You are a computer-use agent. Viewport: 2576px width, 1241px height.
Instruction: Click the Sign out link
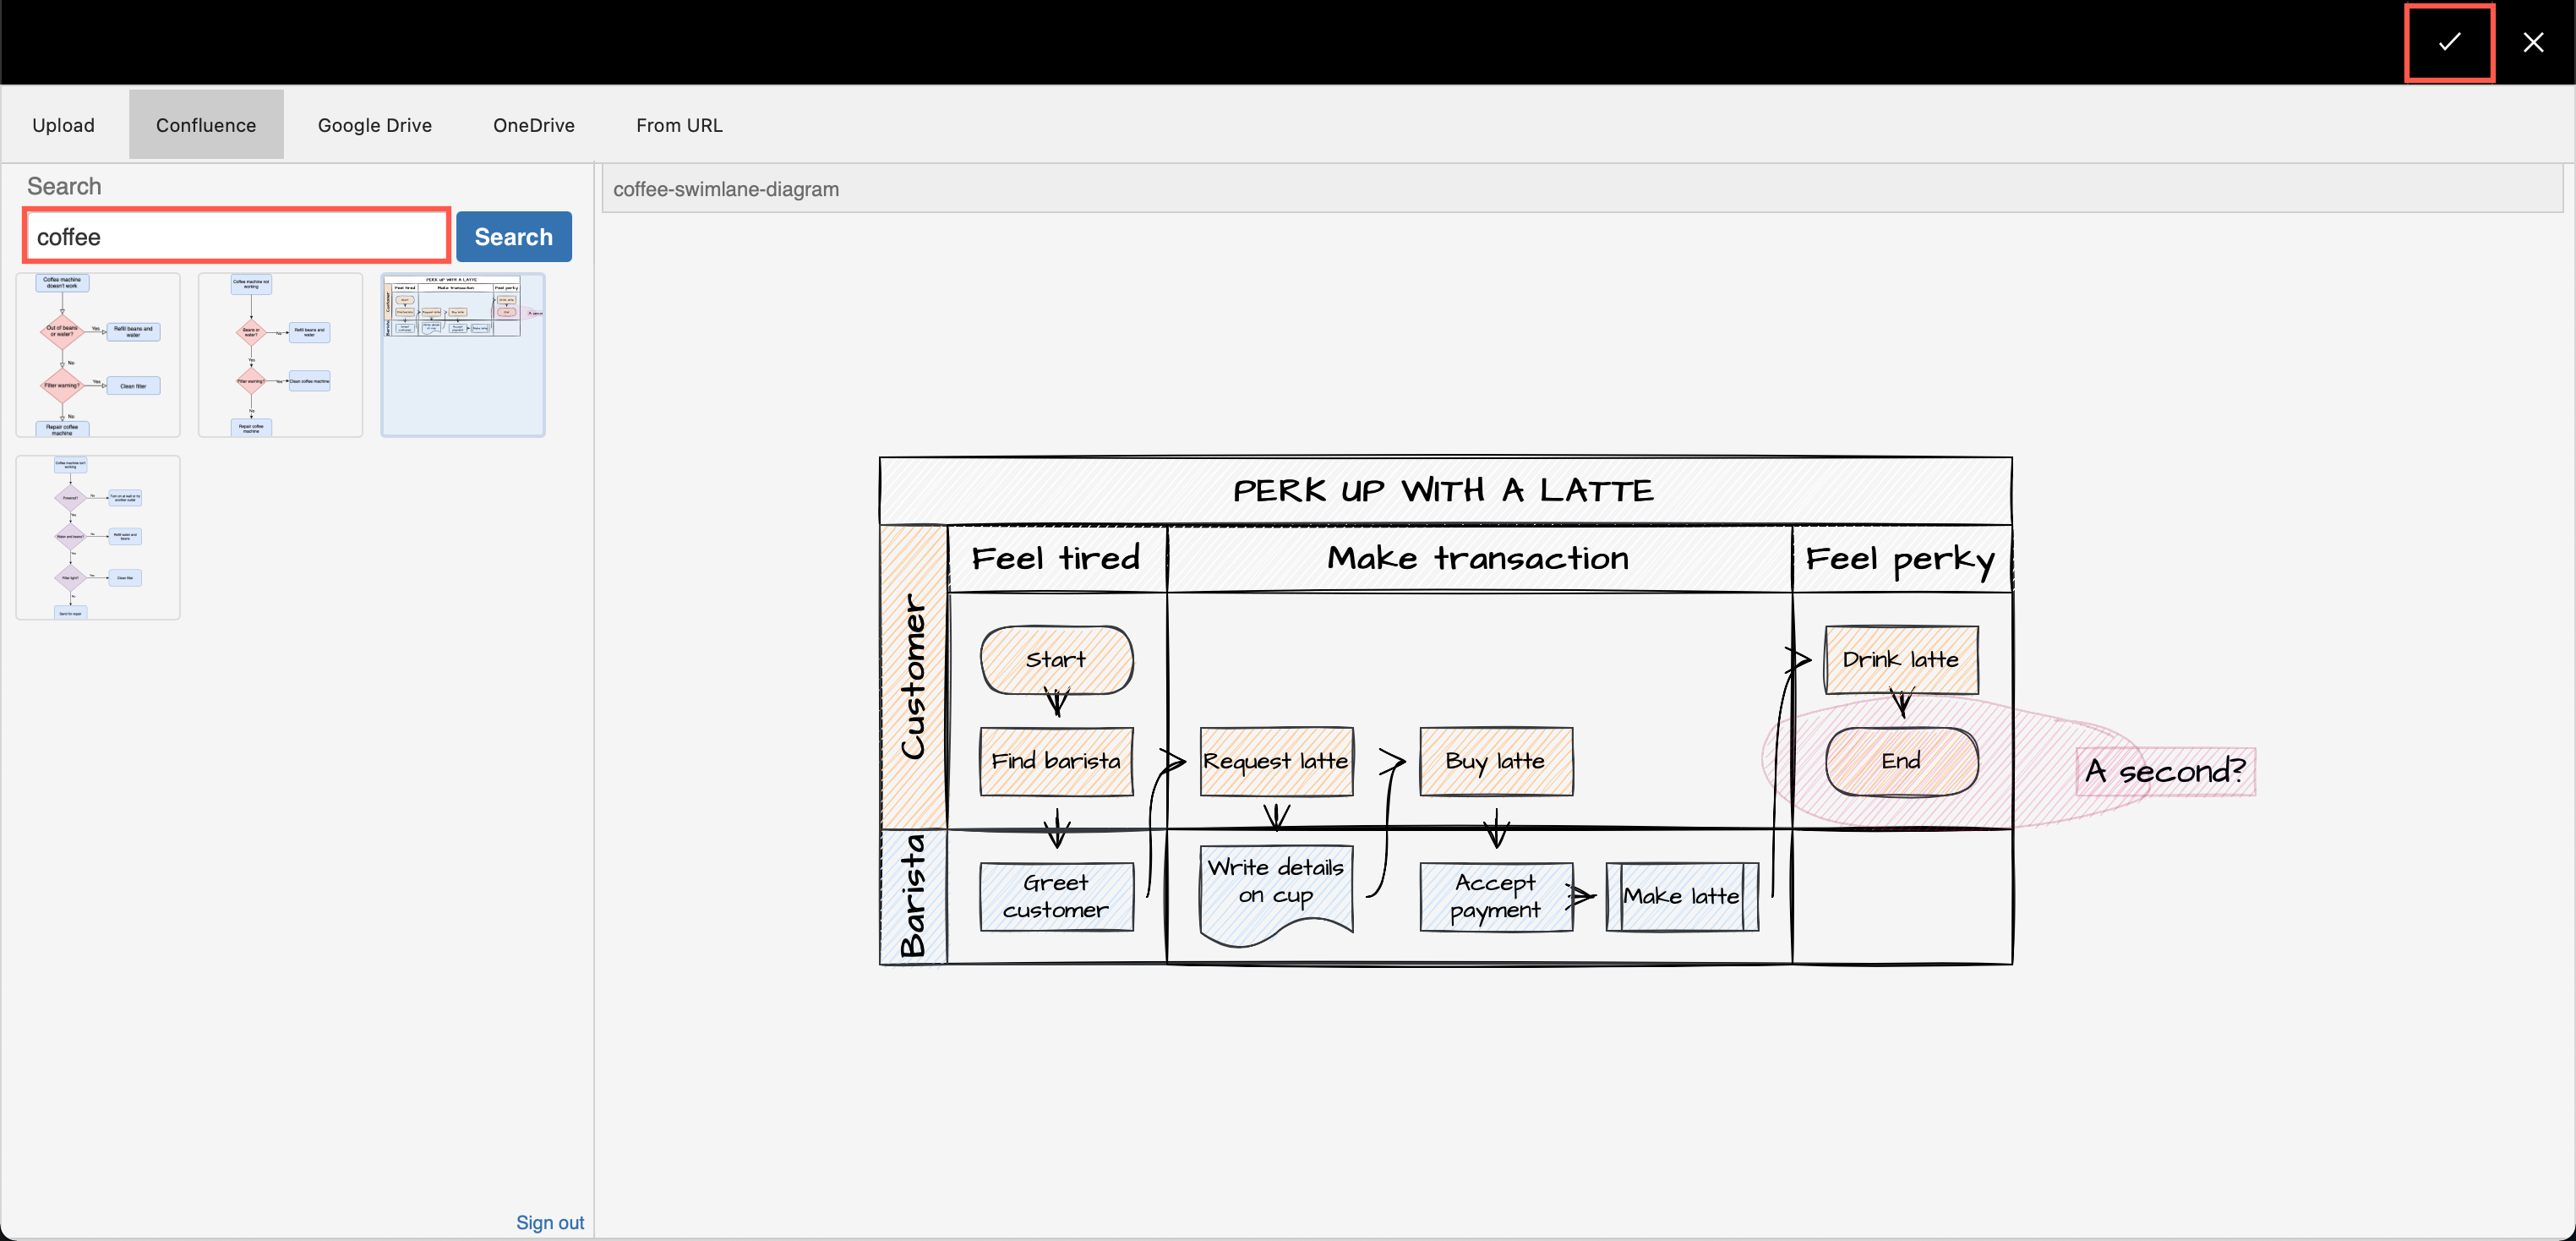(x=550, y=1221)
